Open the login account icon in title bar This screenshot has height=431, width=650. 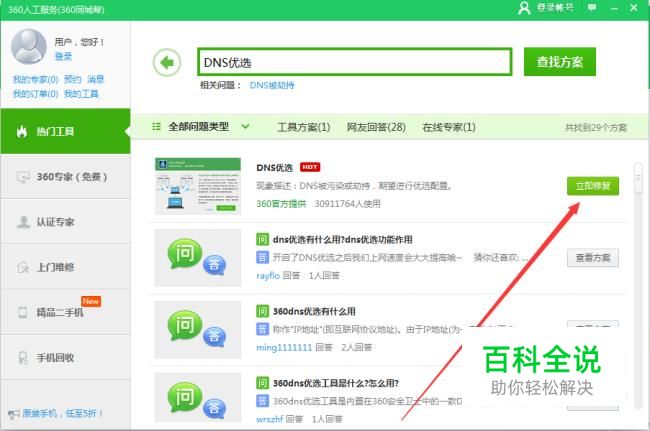pos(524,7)
